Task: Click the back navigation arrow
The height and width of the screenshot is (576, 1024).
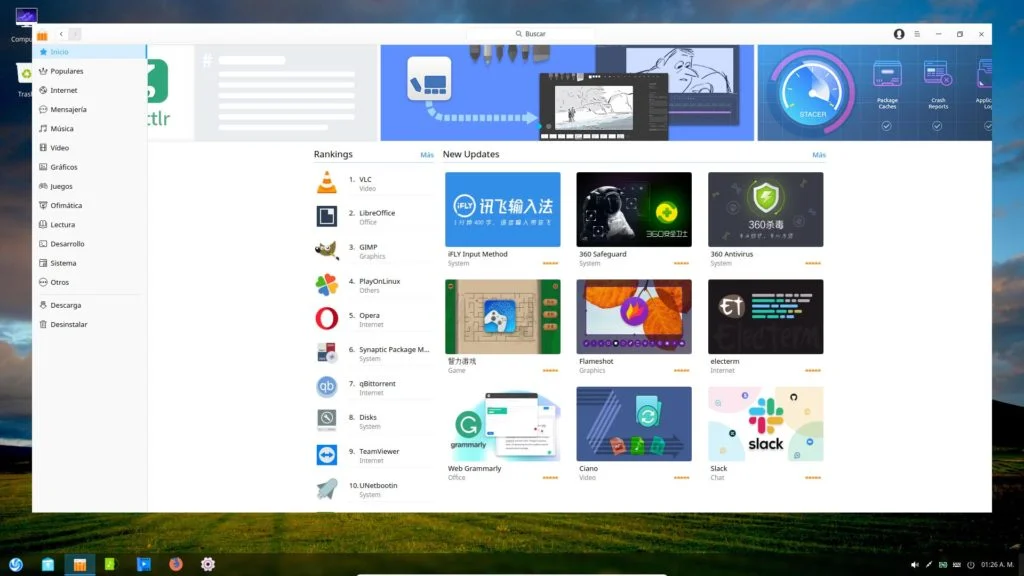Action: pyautogui.click(x=61, y=34)
